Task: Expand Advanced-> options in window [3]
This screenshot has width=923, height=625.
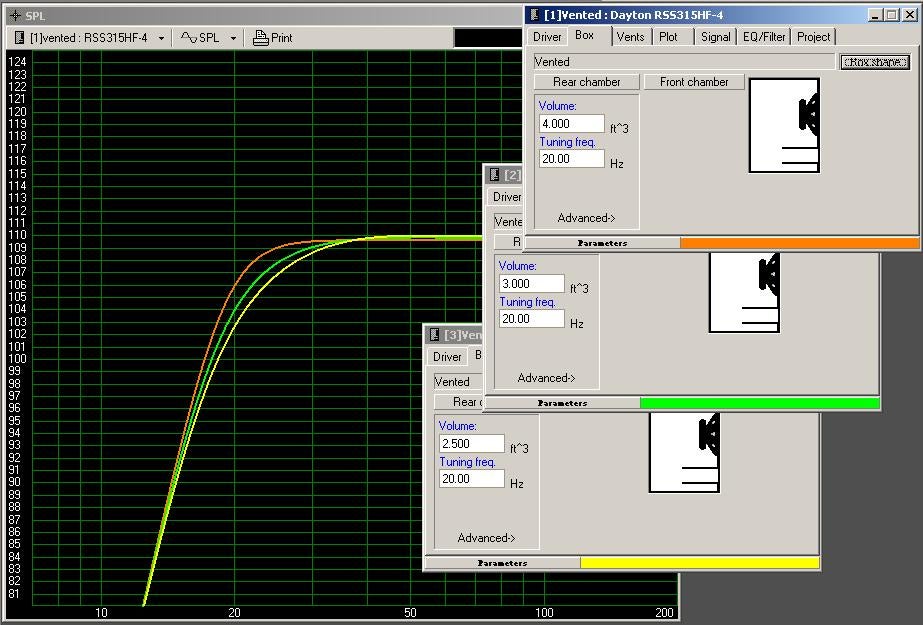Action: tap(486, 538)
